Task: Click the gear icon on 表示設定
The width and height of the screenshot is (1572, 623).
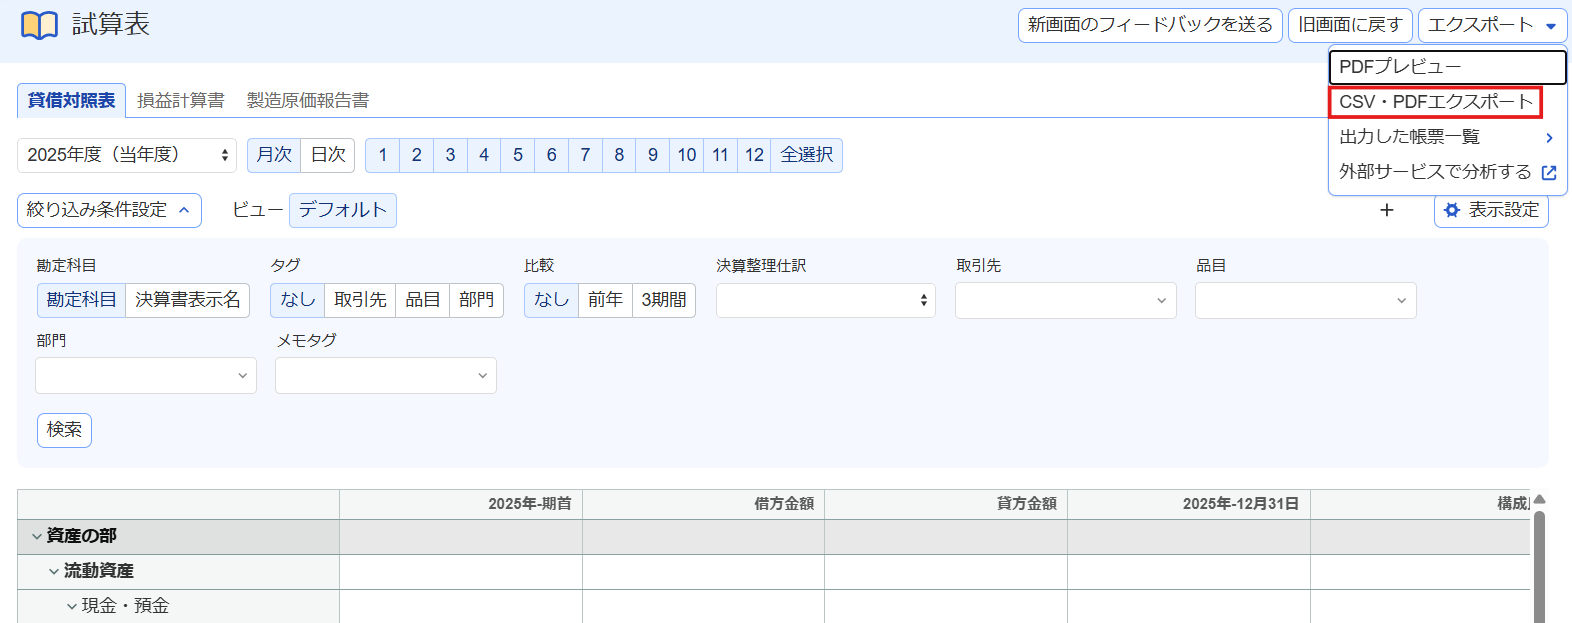Action: click(x=1452, y=210)
